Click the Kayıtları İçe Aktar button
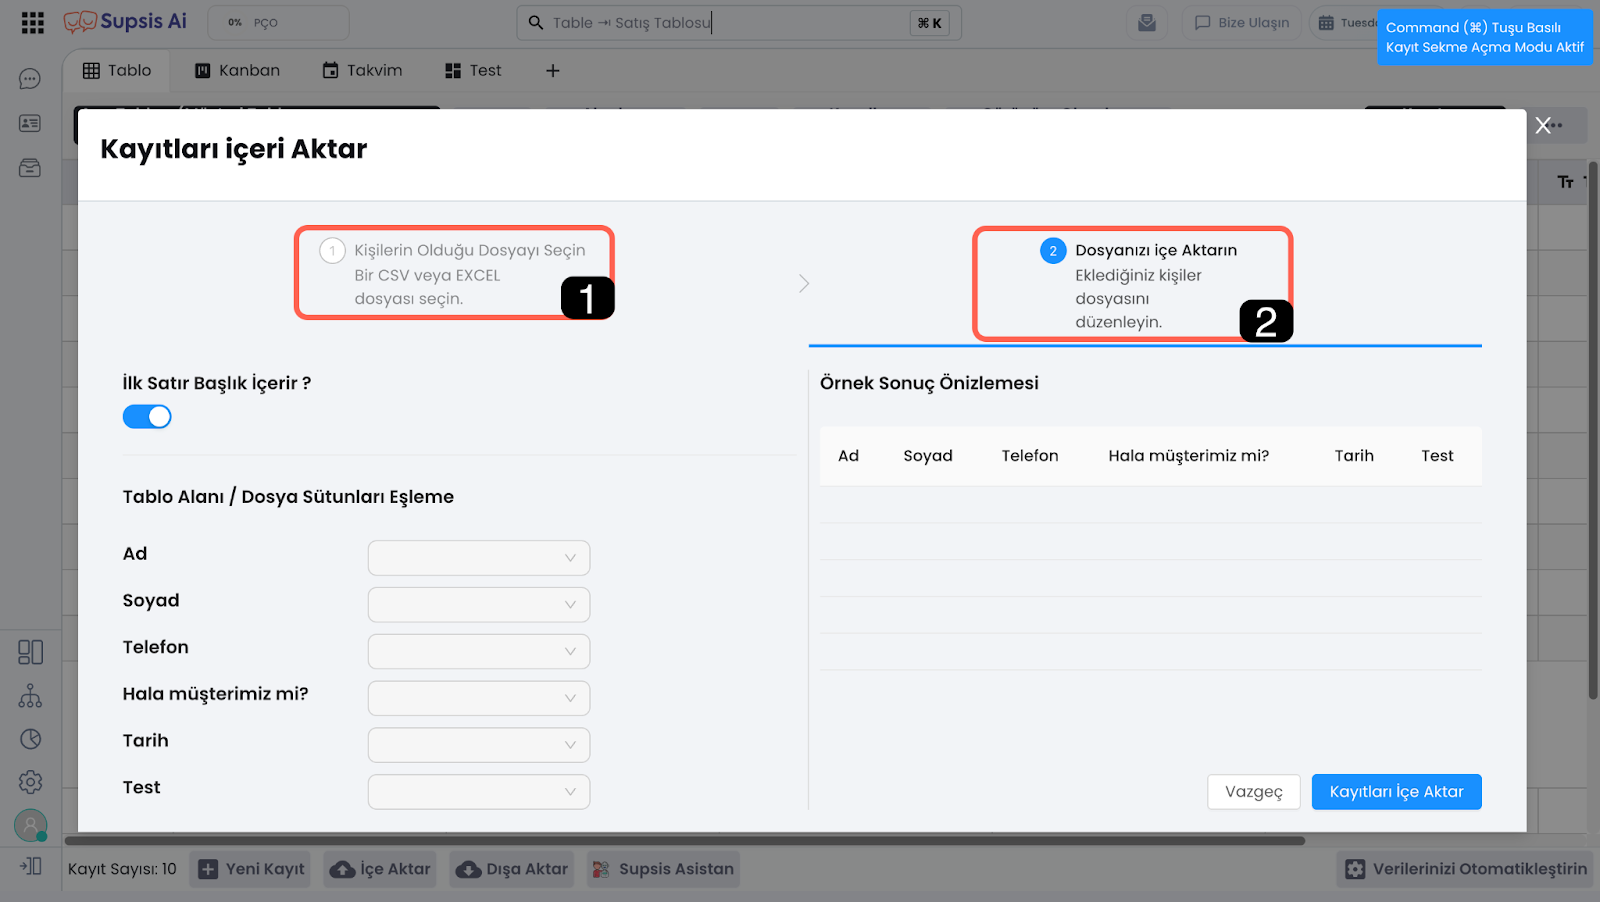The width and height of the screenshot is (1600, 902). (x=1396, y=792)
